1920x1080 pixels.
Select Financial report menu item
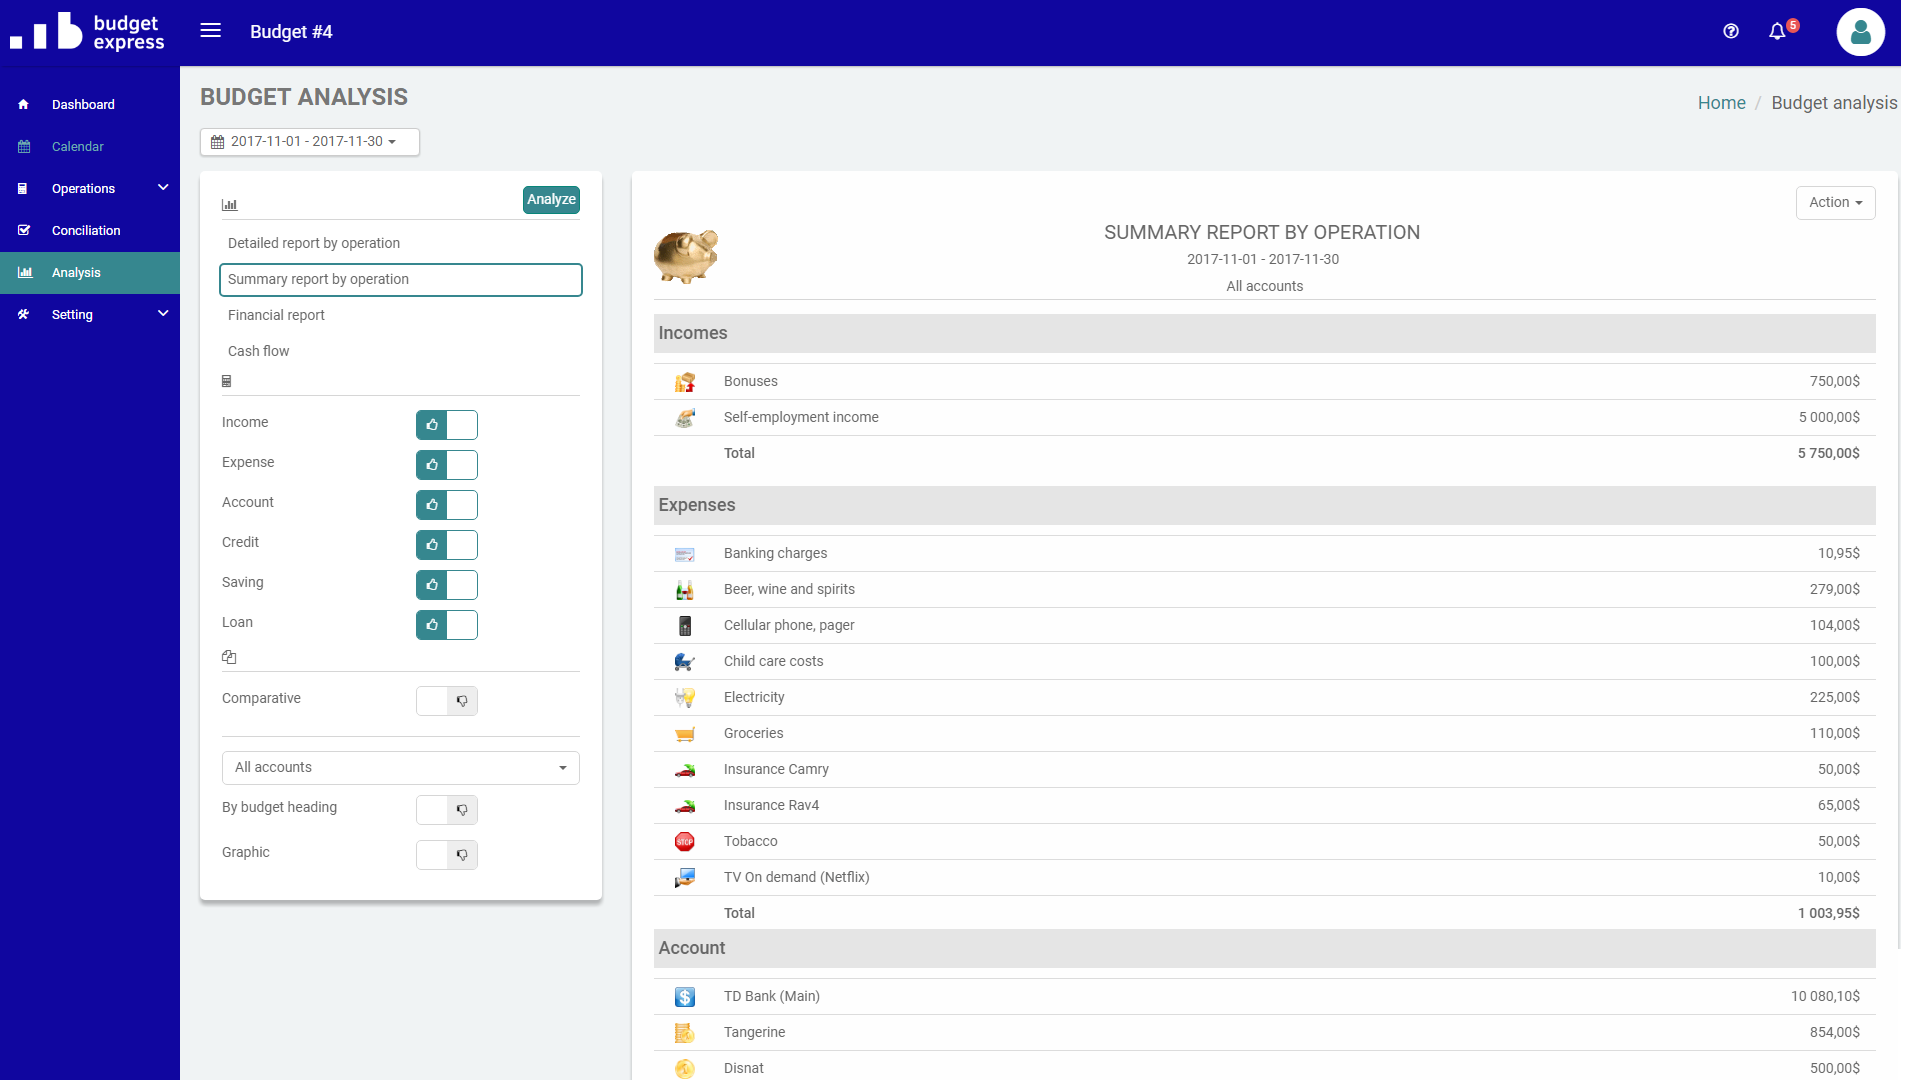(x=274, y=314)
